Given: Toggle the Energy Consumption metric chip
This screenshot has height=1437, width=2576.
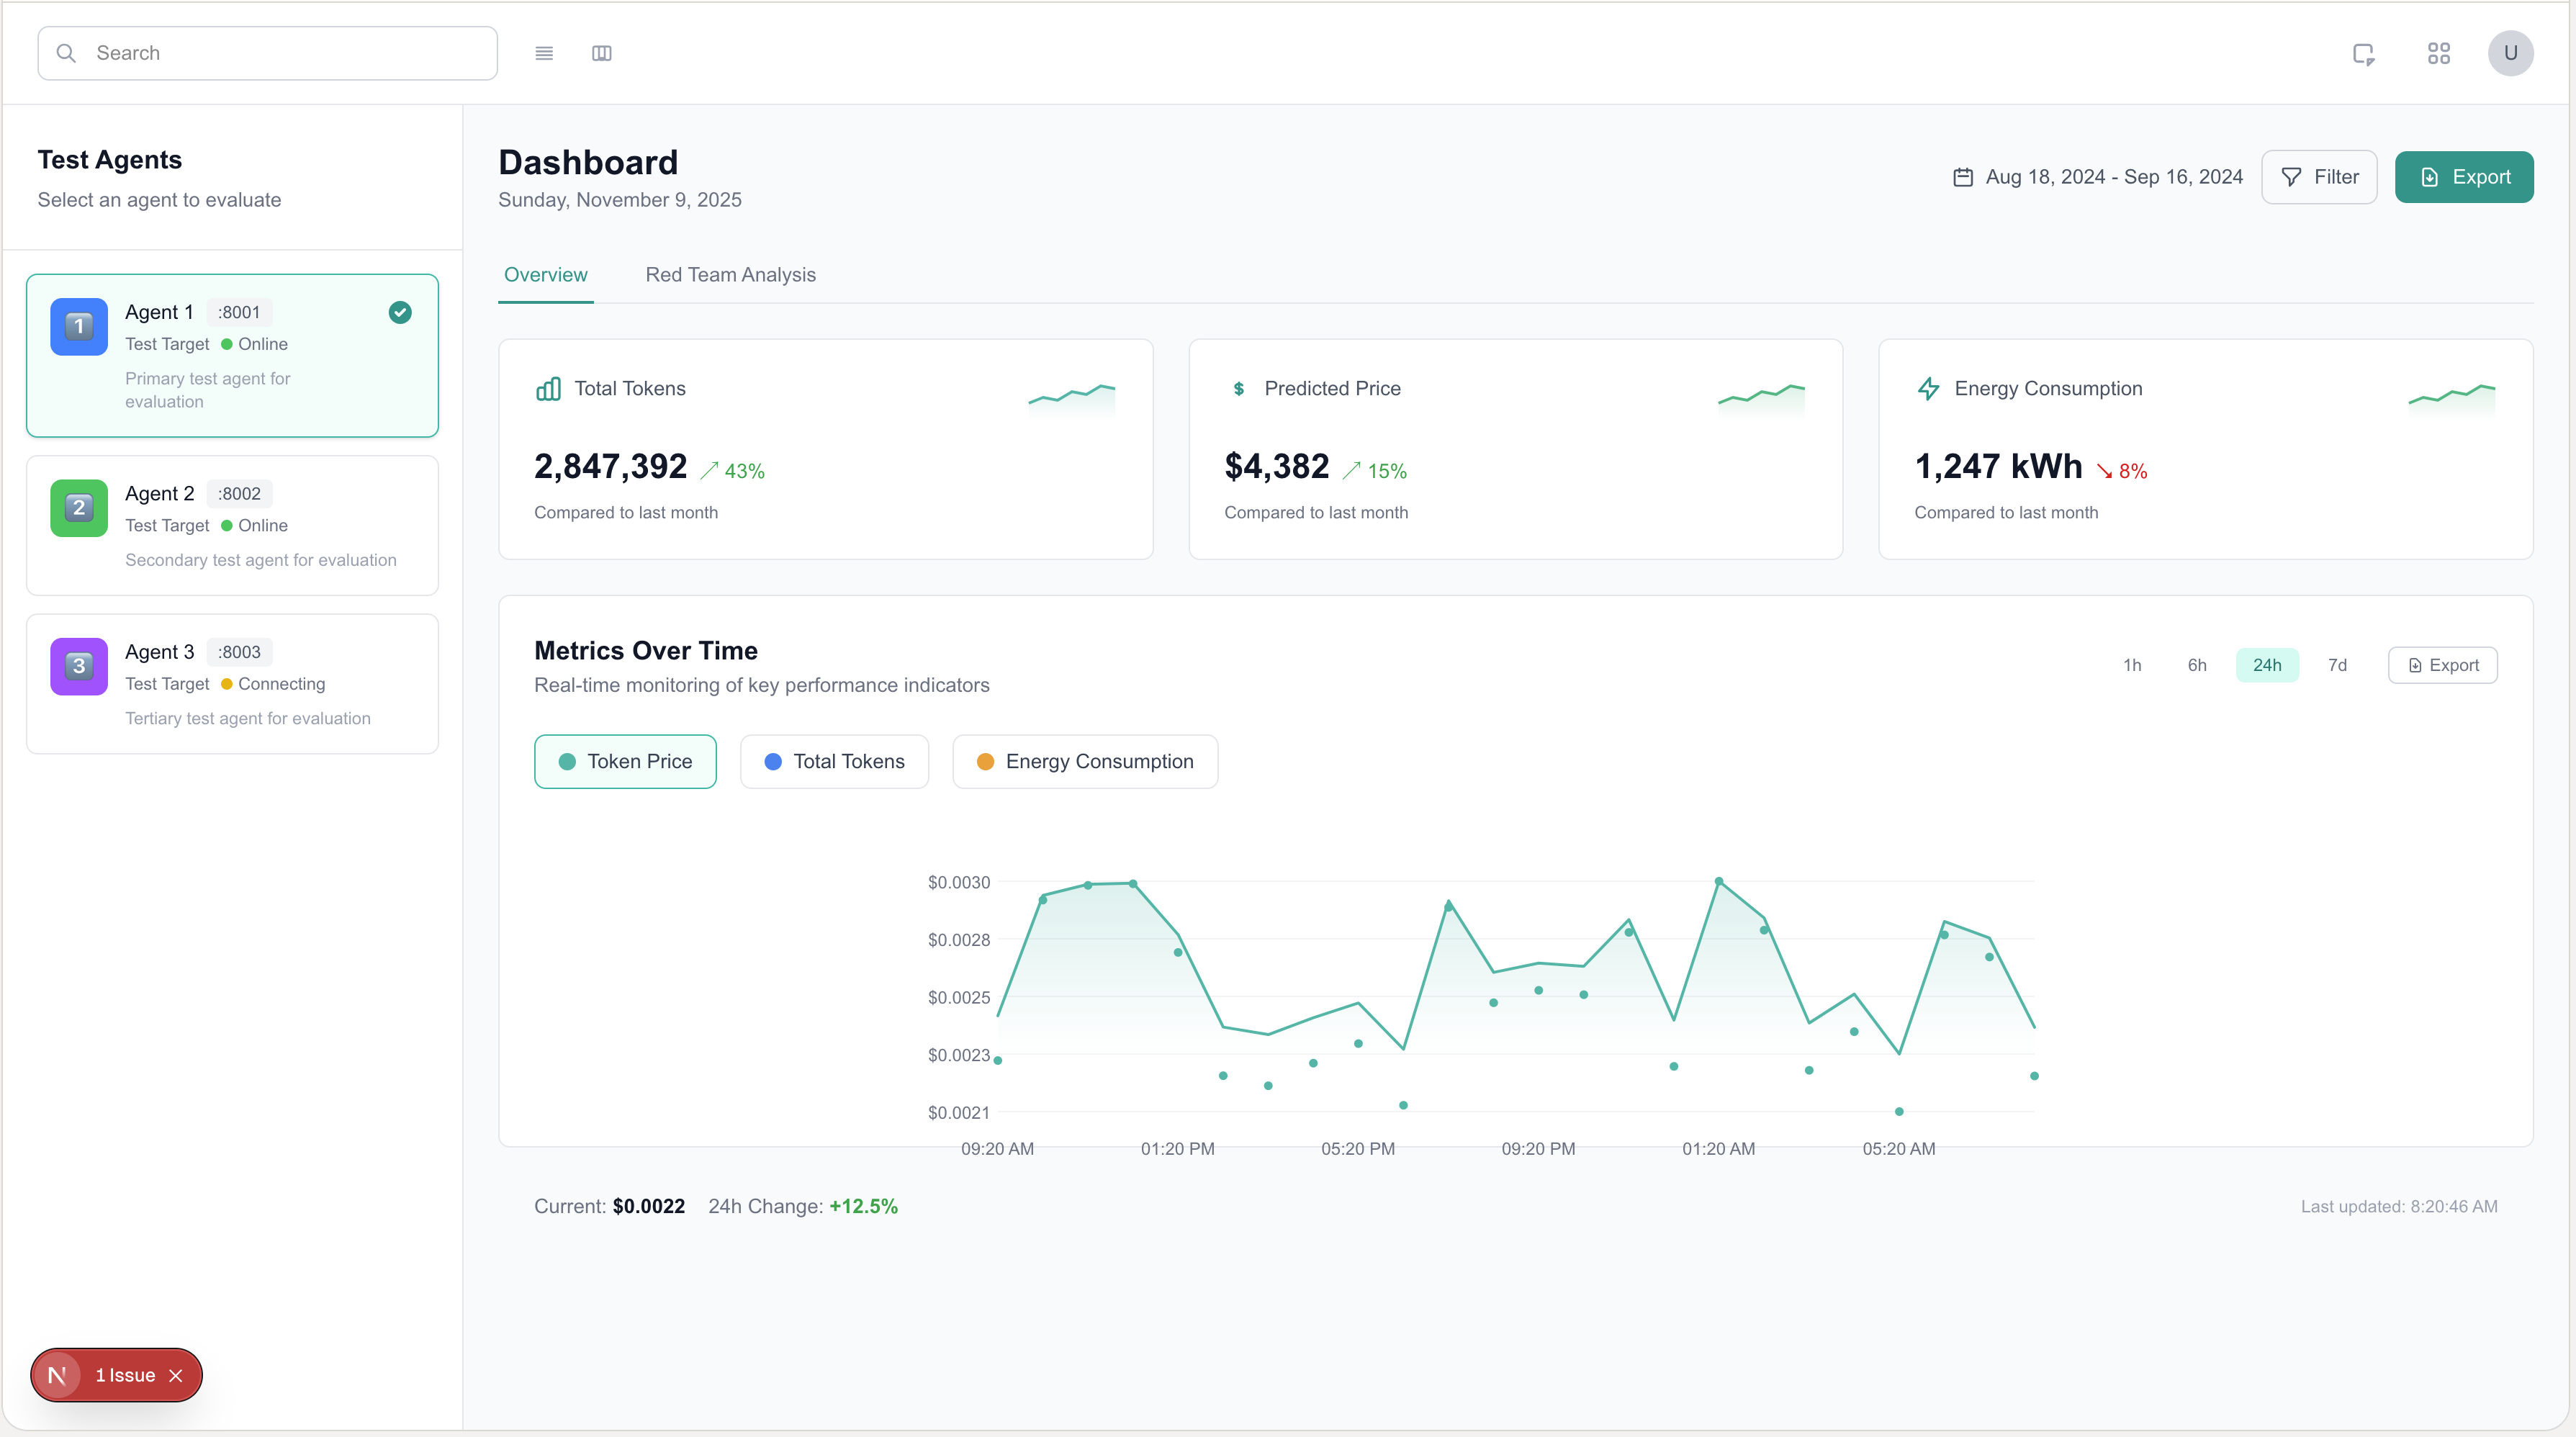Looking at the screenshot, I should coord(1084,761).
